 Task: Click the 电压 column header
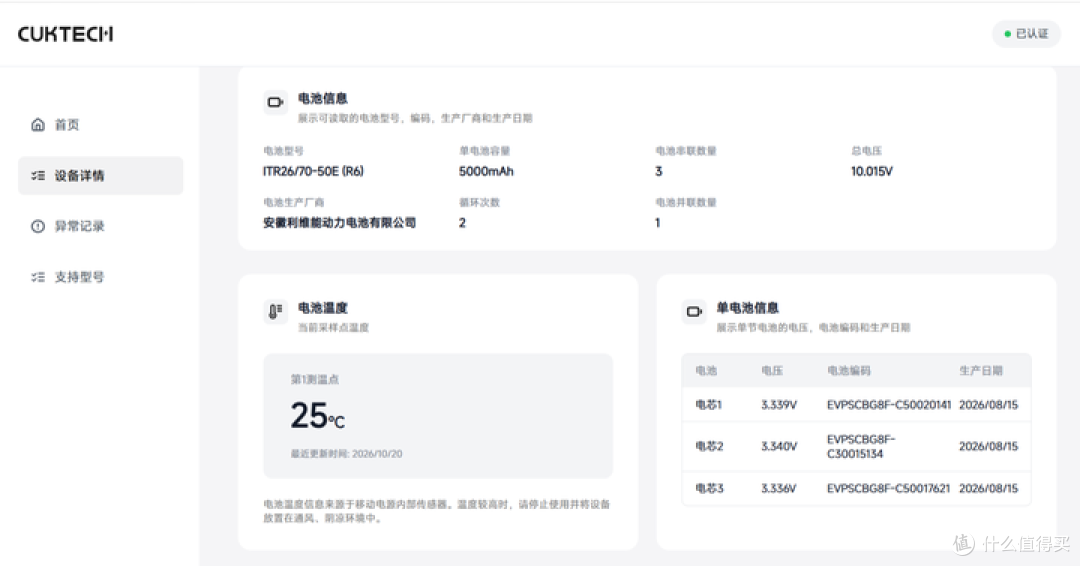tap(772, 370)
